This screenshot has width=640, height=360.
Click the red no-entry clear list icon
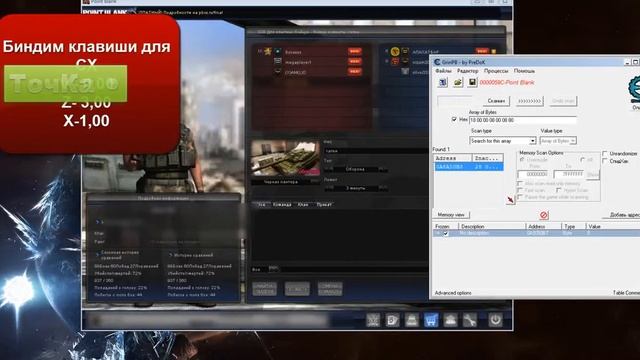(543, 215)
